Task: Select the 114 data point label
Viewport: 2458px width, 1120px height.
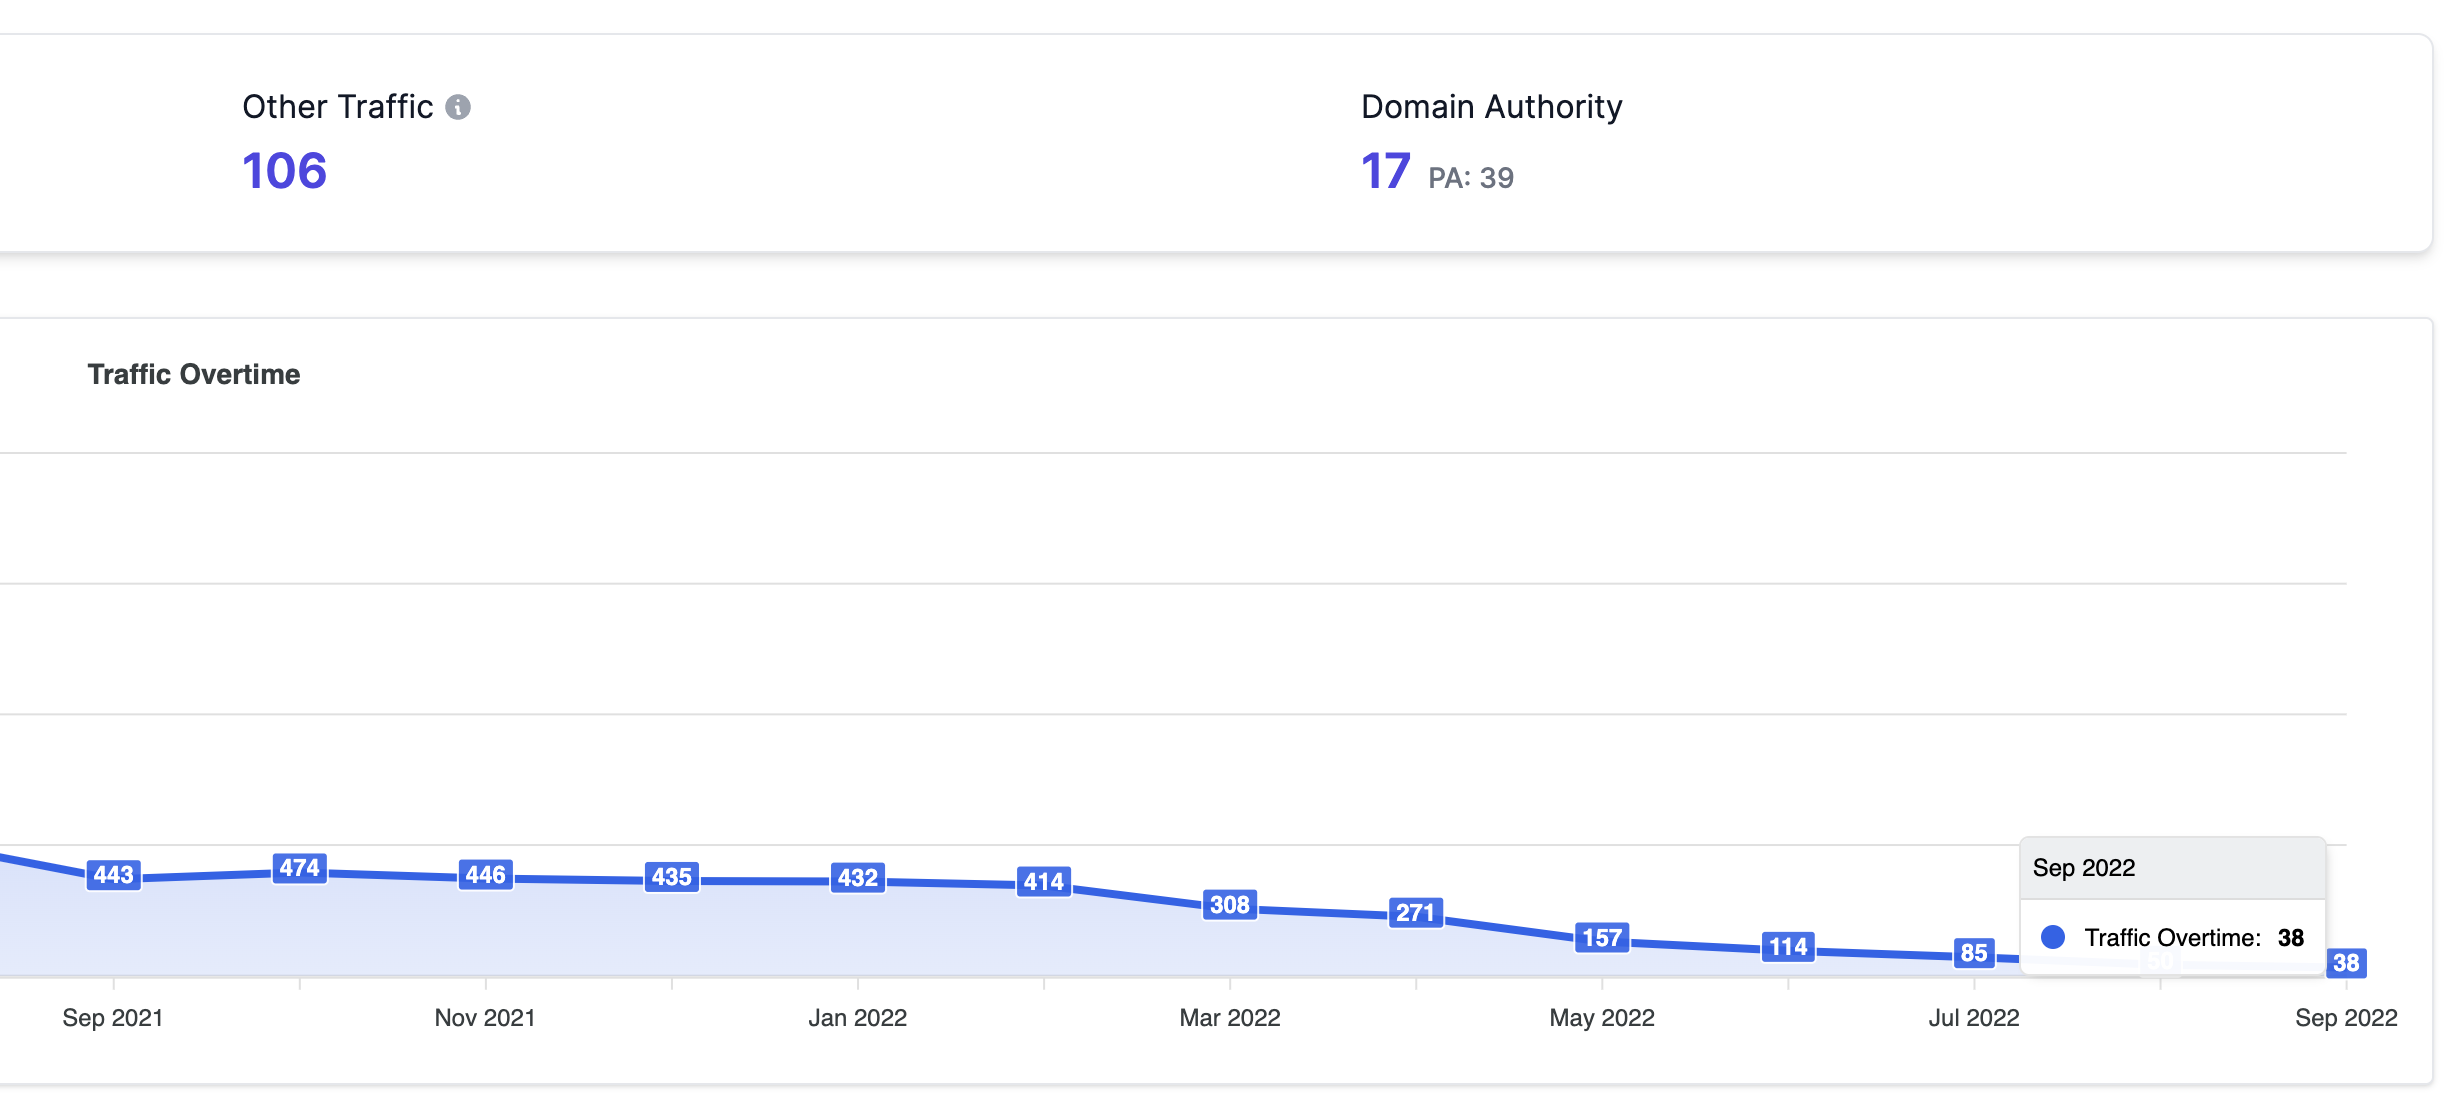Action: tap(1788, 947)
